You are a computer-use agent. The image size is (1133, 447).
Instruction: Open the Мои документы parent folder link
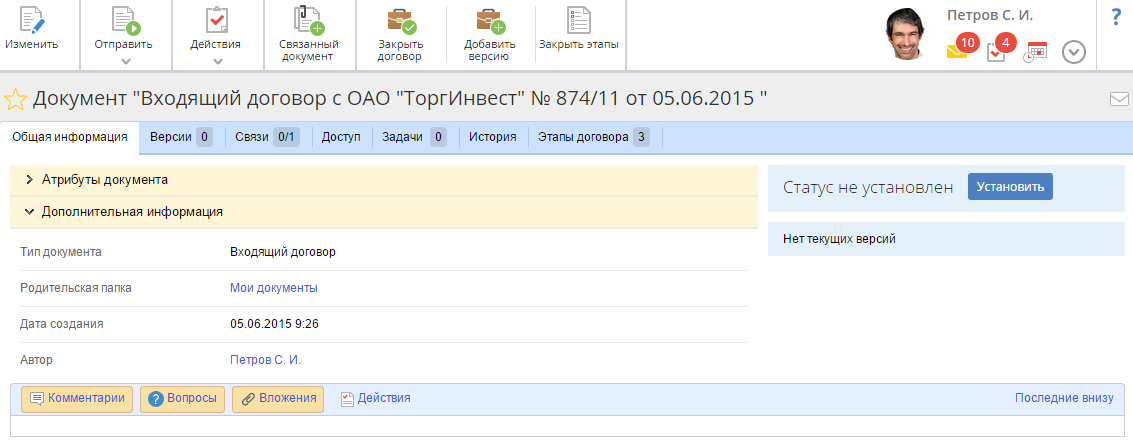273,288
